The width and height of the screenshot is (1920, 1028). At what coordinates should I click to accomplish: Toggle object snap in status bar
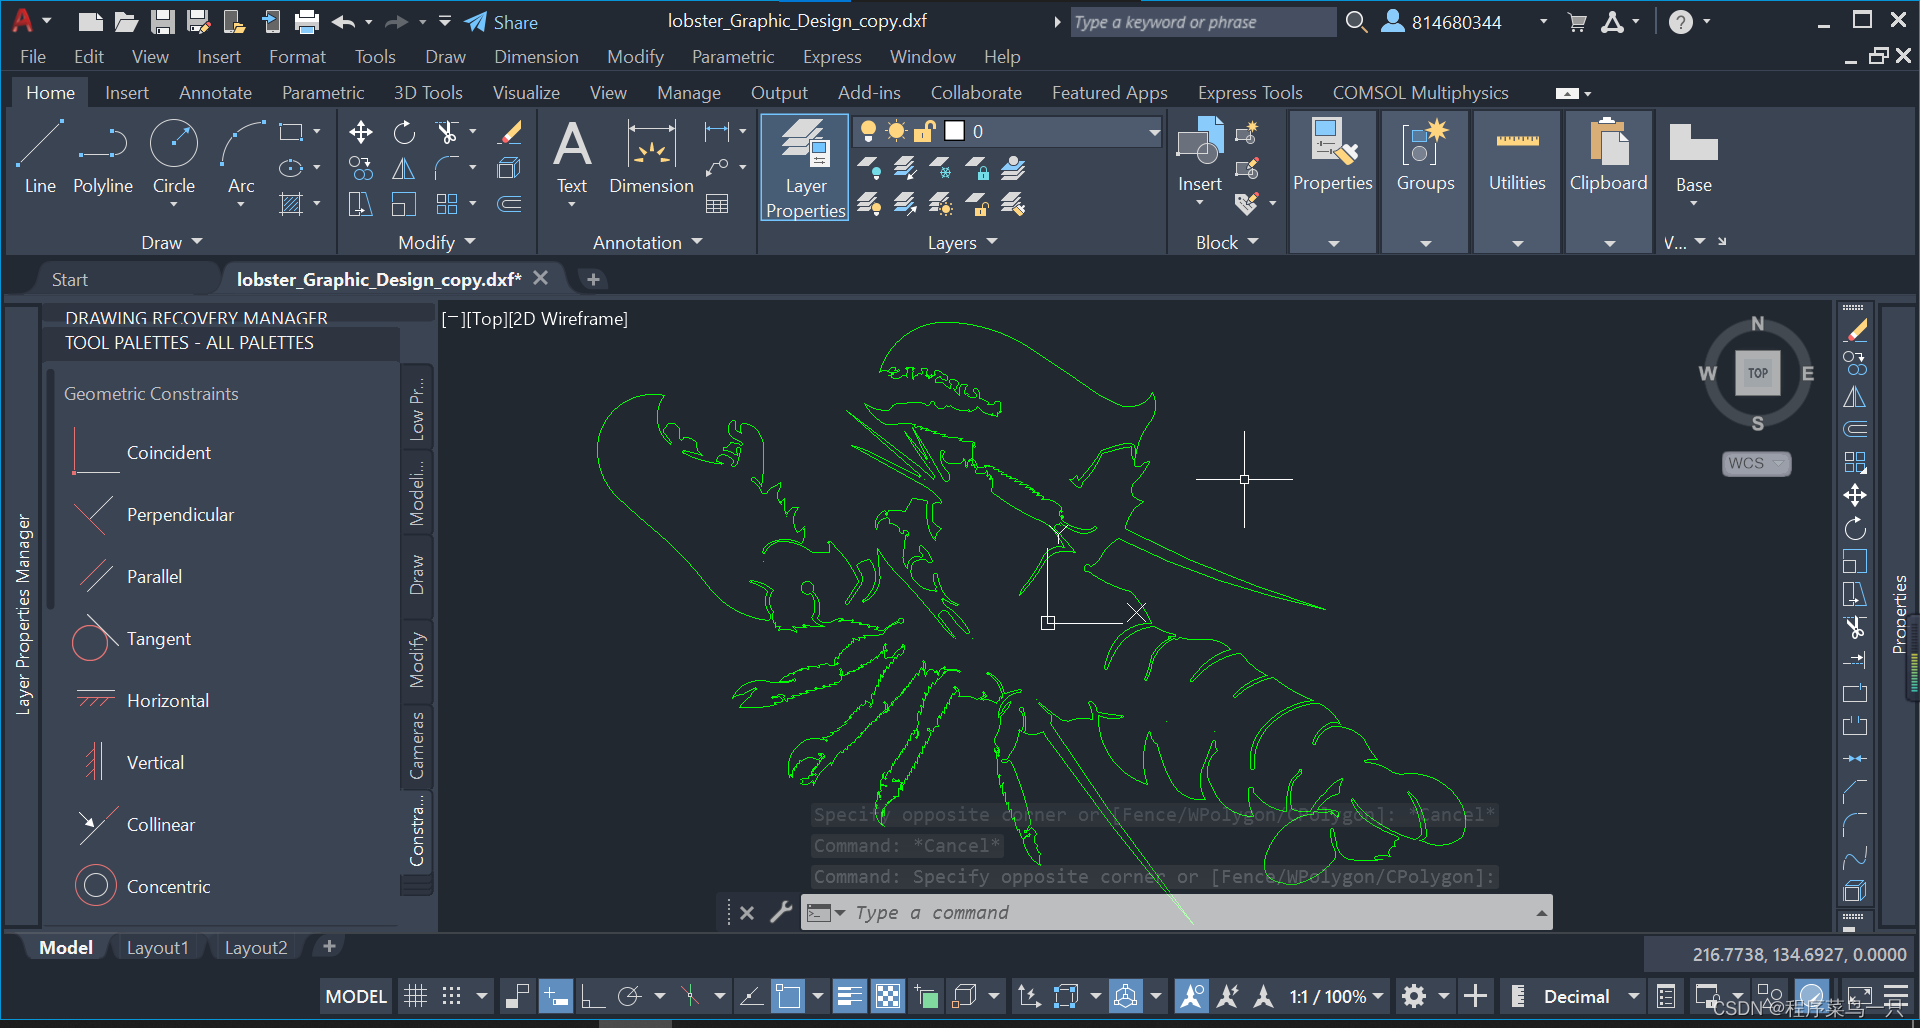788,996
